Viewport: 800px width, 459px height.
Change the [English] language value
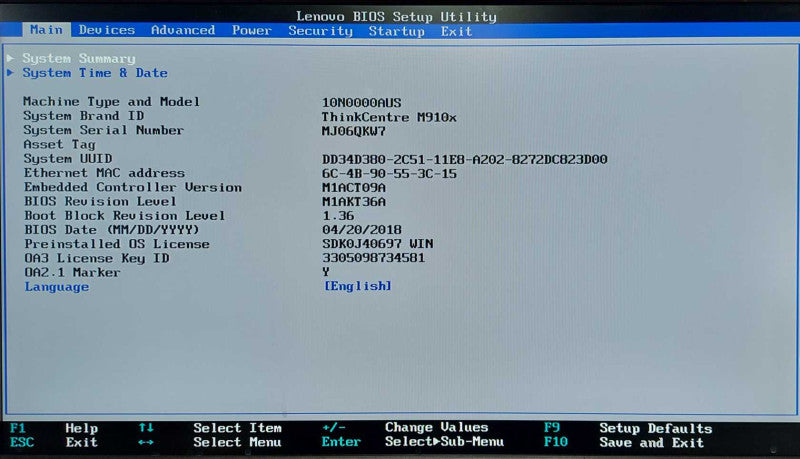coord(358,286)
